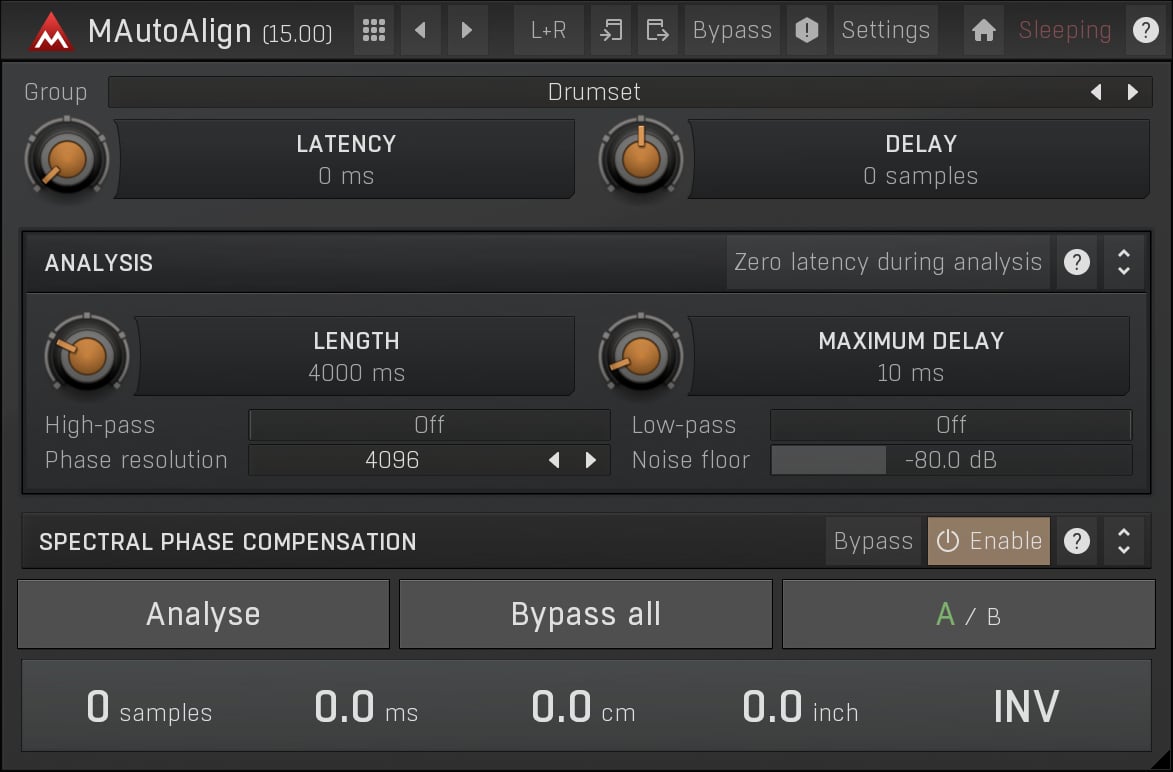Click the panic exclamation icon
The image size is (1173, 772).
coord(806,30)
